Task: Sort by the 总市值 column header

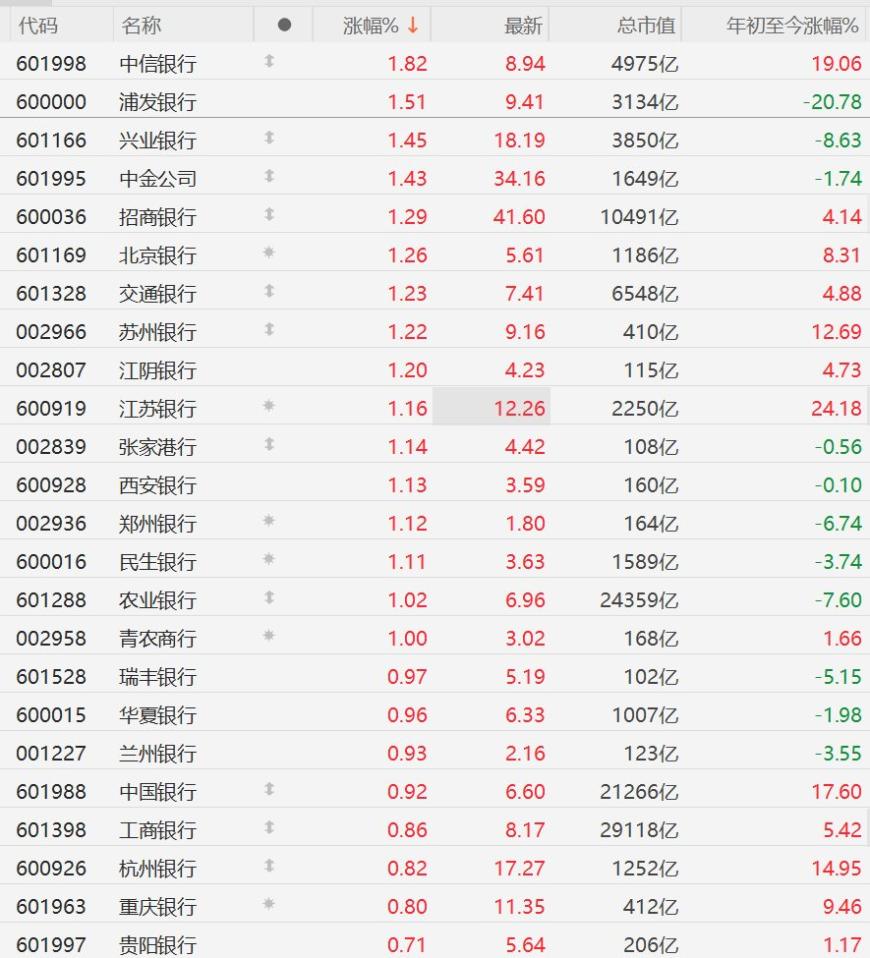Action: [646, 26]
